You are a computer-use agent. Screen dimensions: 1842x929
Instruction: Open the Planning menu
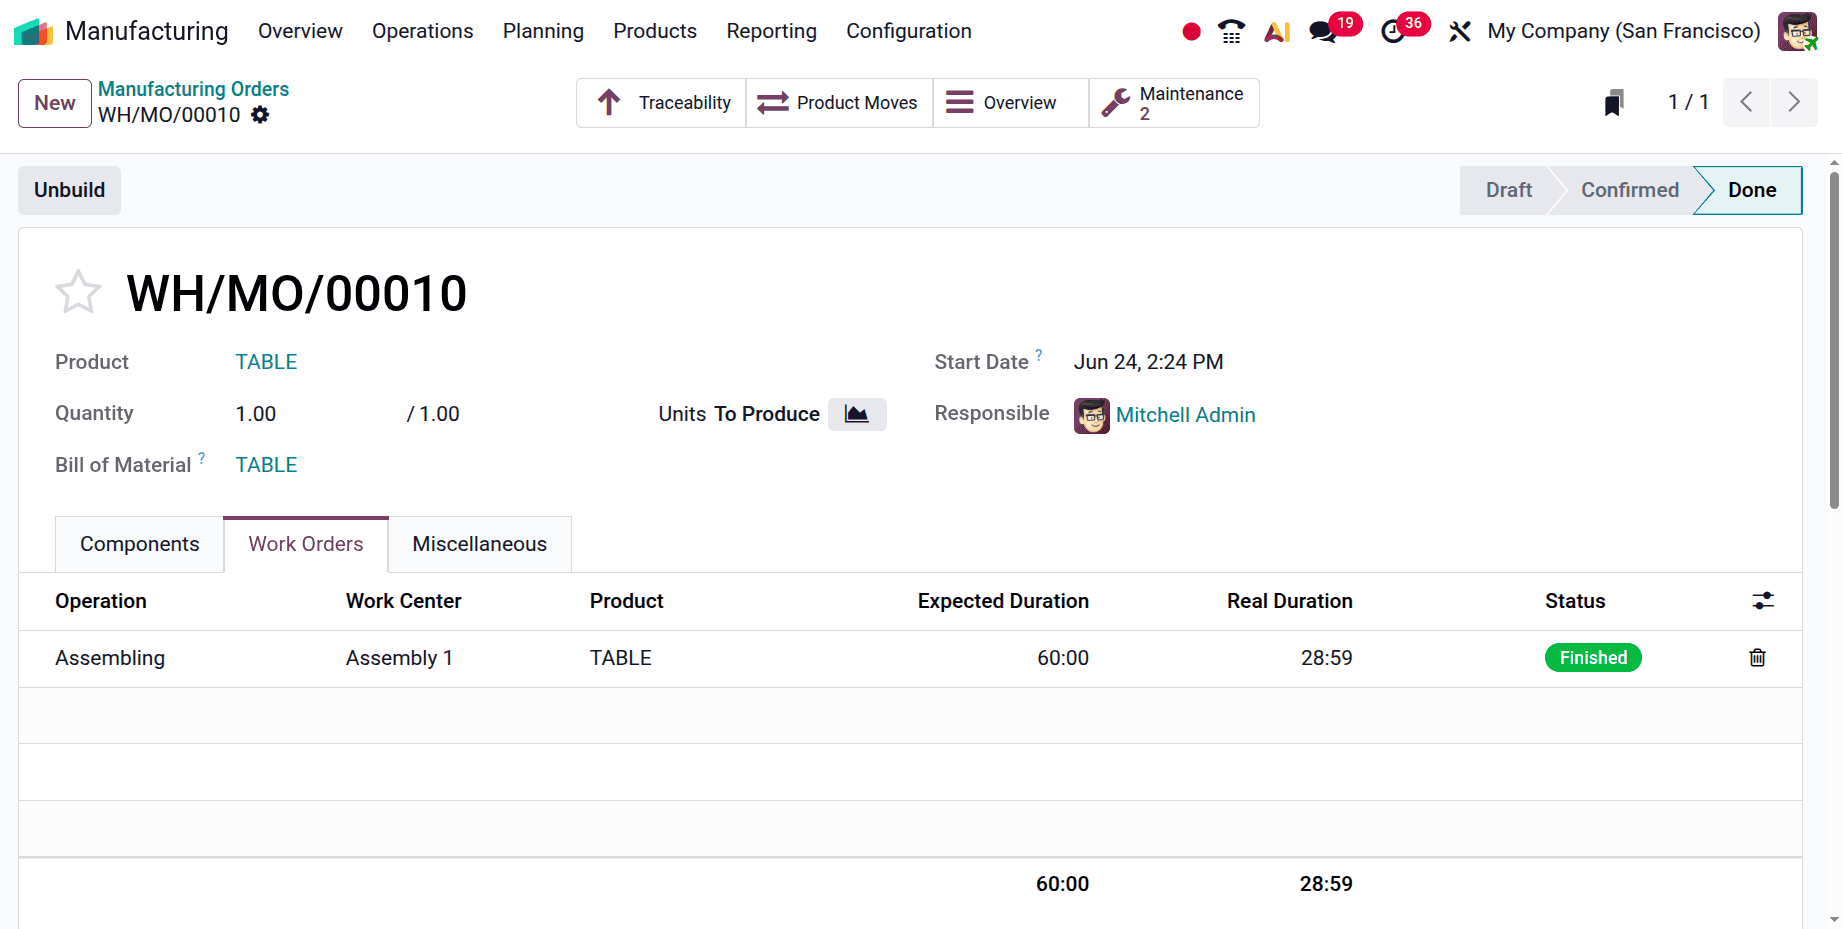click(543, 31)
